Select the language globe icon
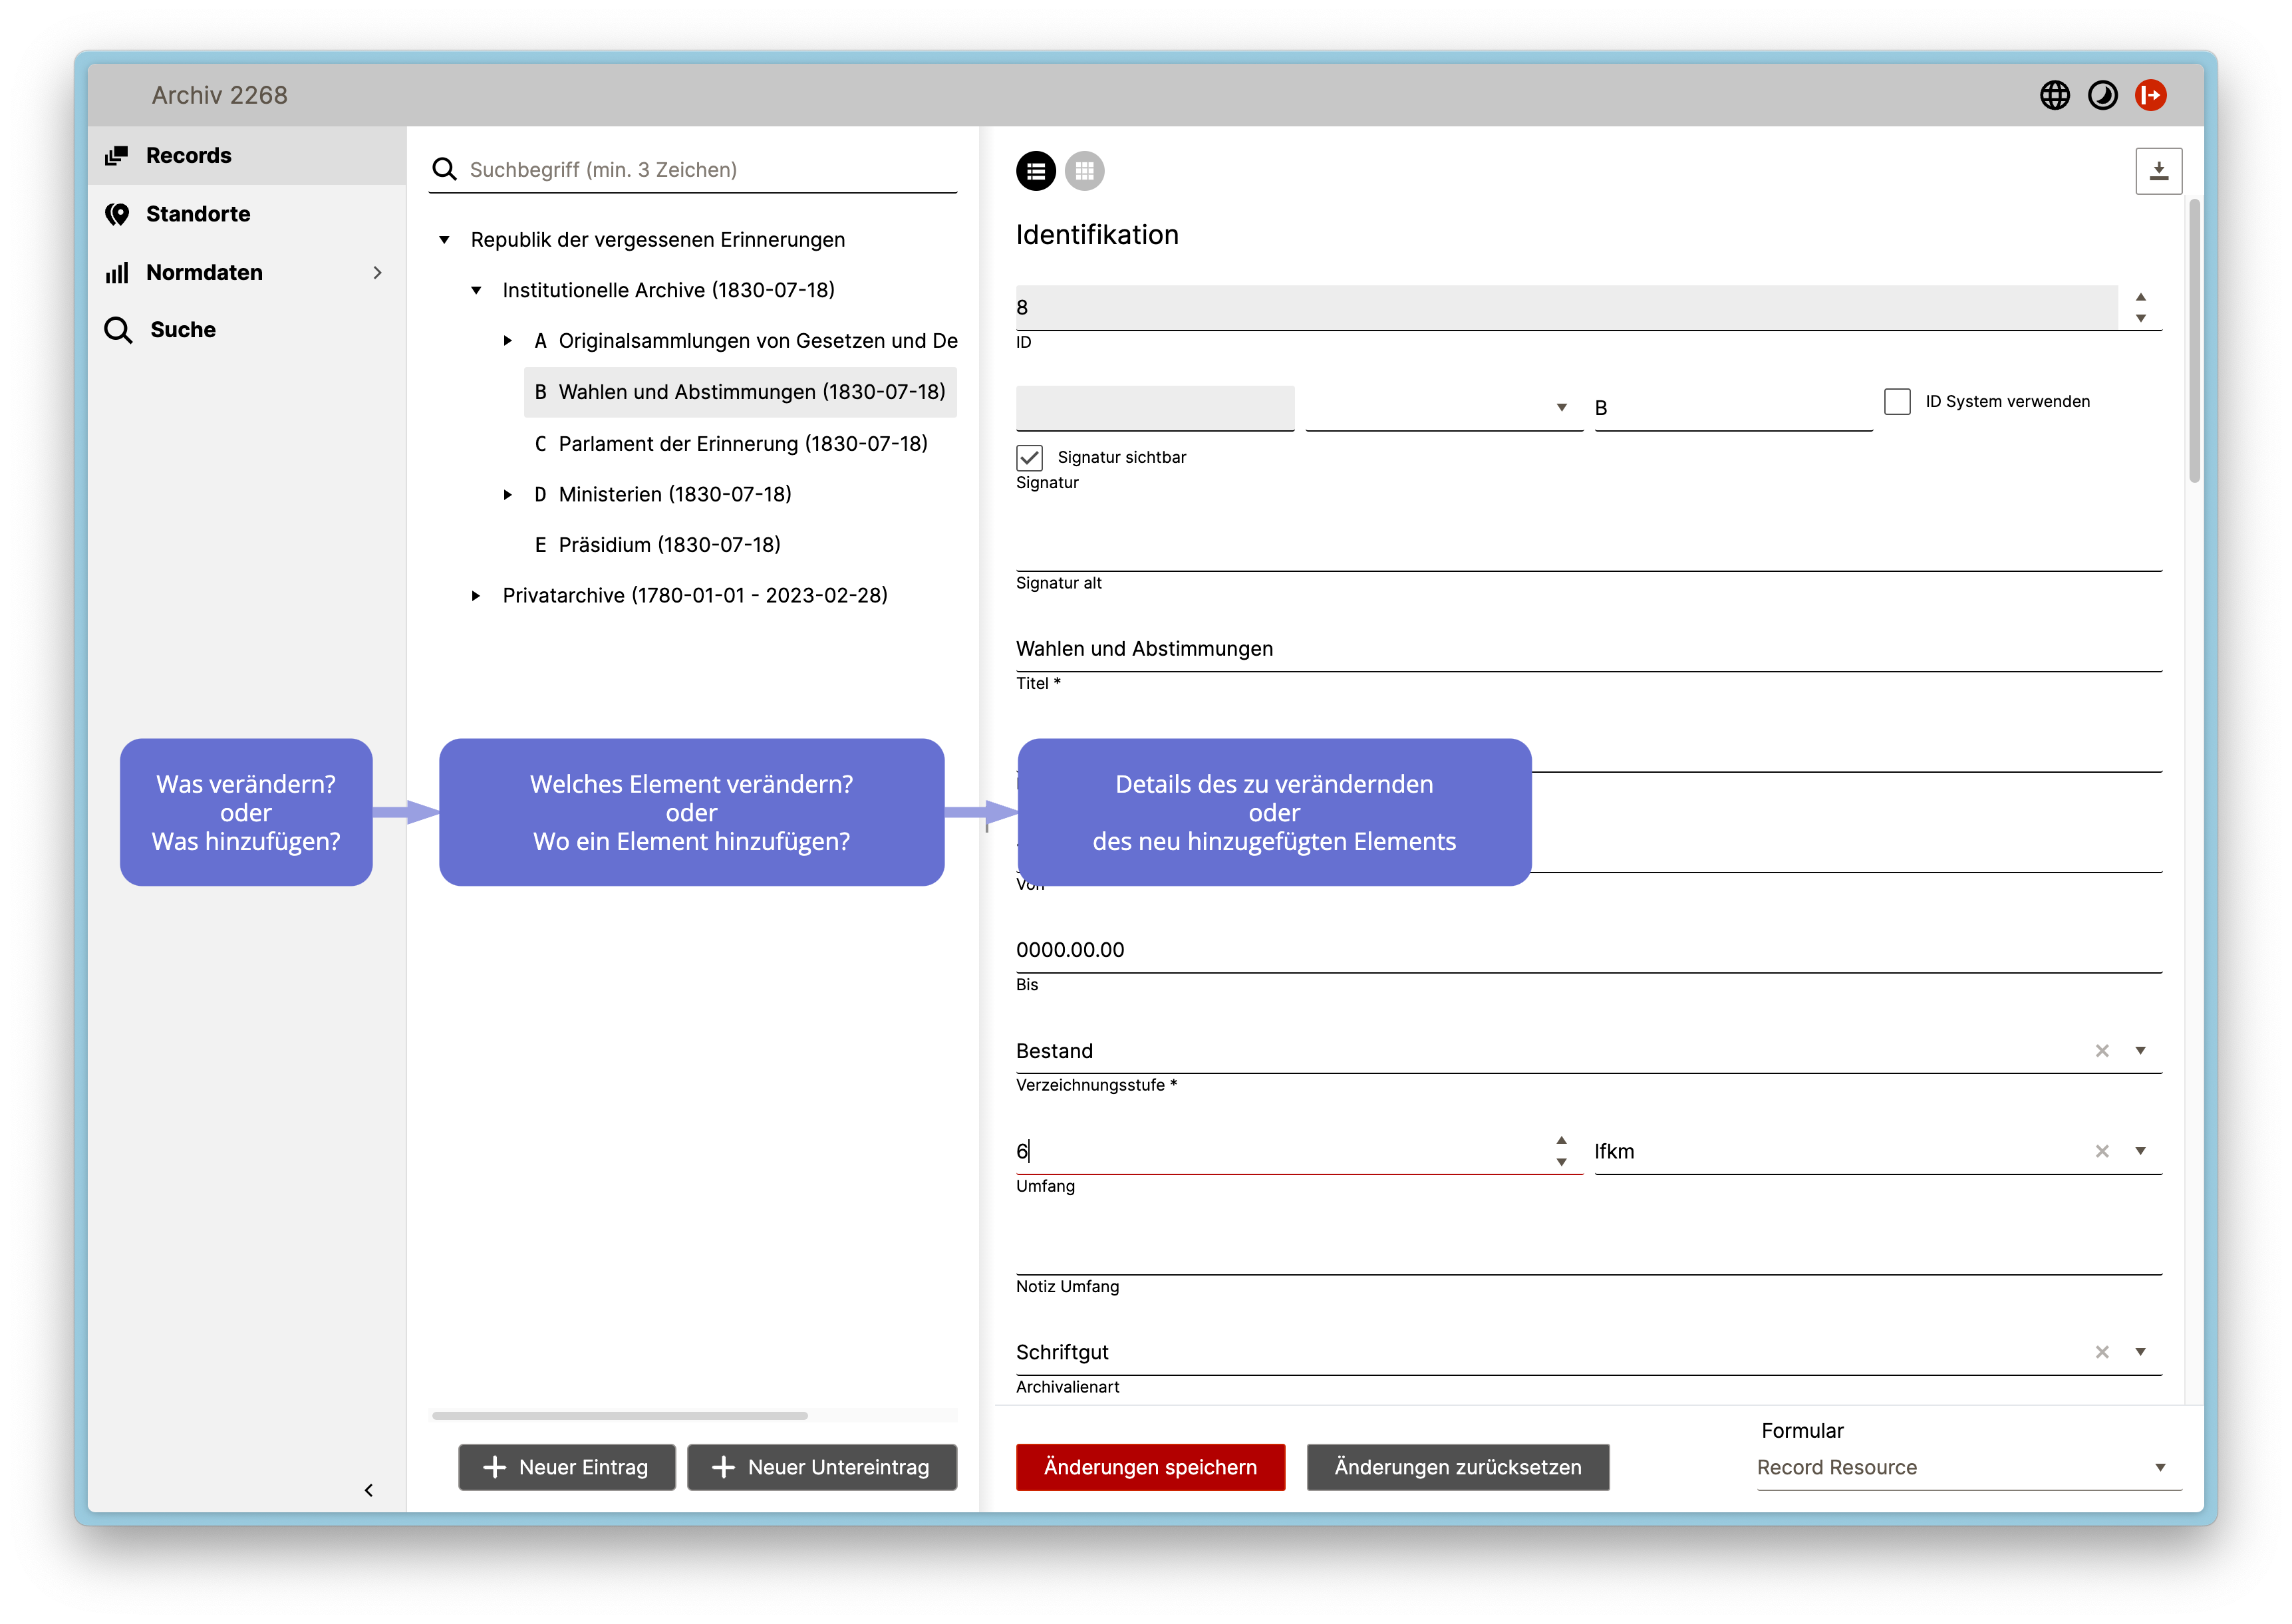Screen dimensions: 2292x1624 (x=2056, y=95)
